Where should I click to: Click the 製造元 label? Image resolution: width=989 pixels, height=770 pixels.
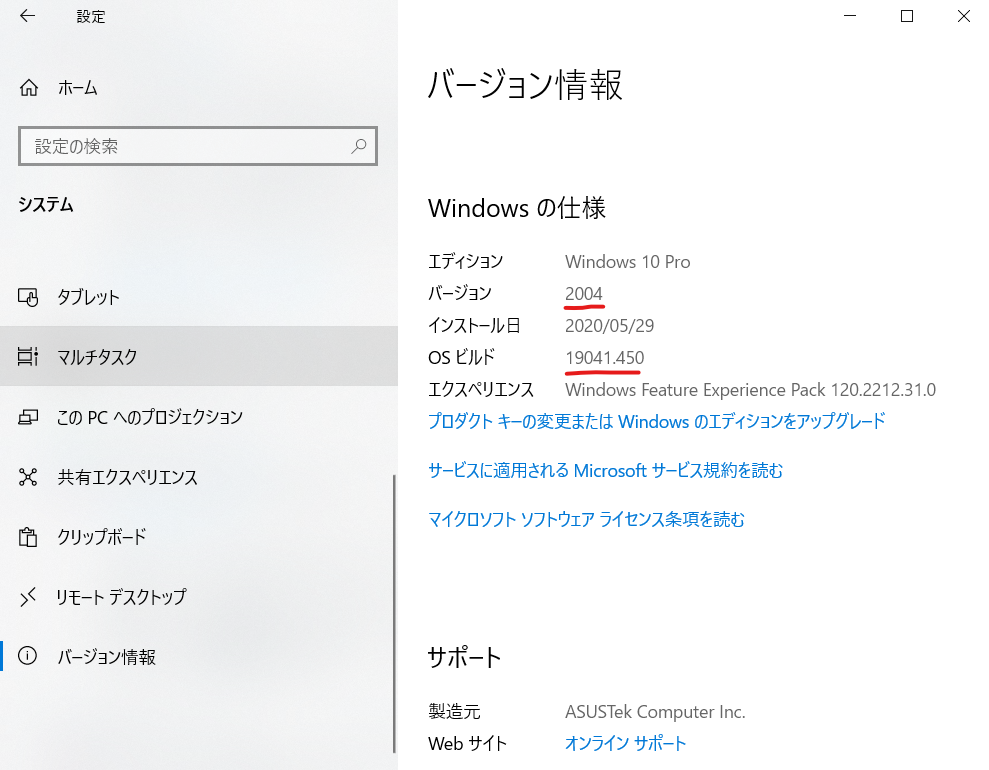point(454,712)
